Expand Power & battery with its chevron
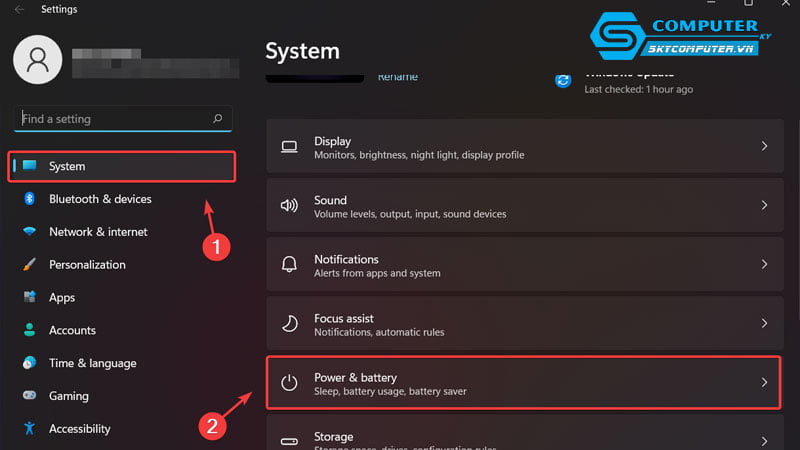 [x=764, y=382]
